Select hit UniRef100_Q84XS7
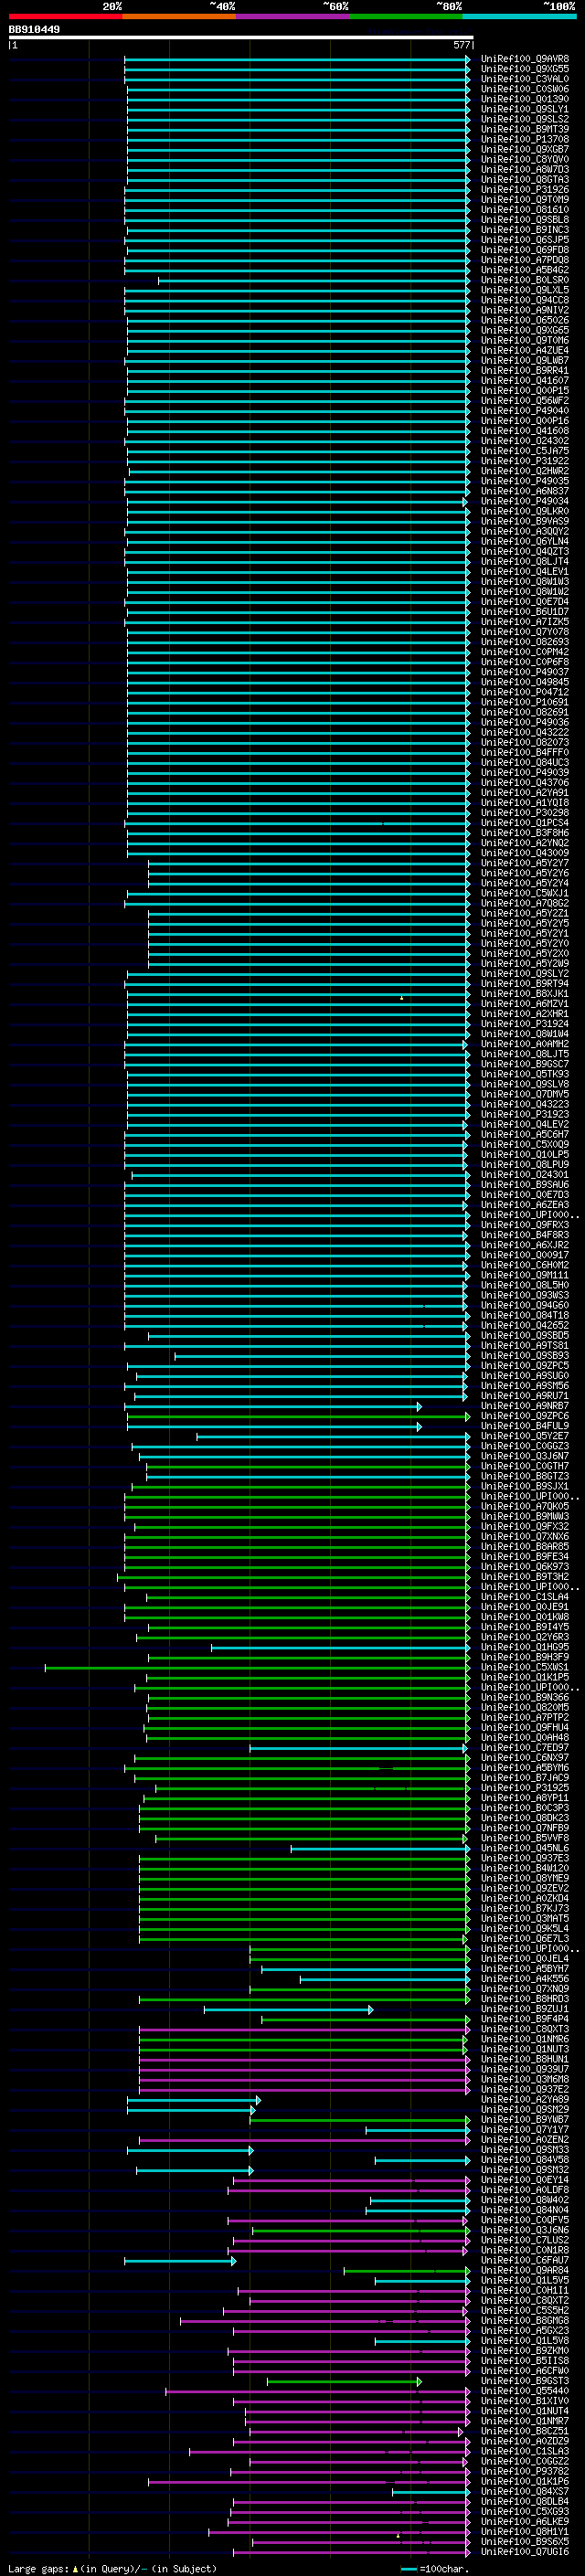 click(x=525, y=2491)
